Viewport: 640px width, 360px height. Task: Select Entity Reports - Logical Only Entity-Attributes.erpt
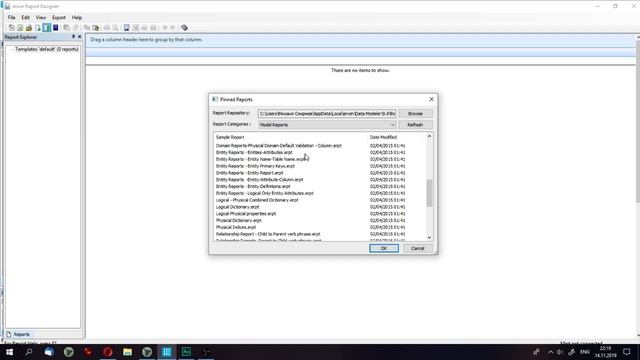pyautogui.click(x=265, y=193)
